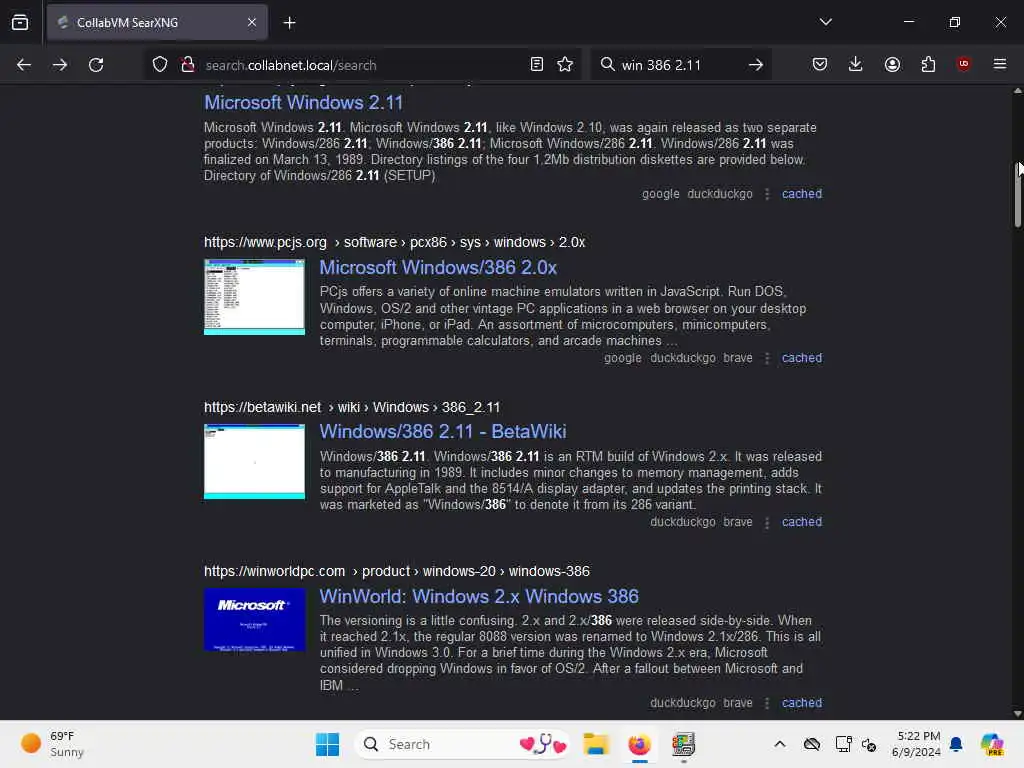The width and height of the screenshot is (1024, 768).
Task: Open the clock showing 5:22 PM
Action: tap(916, 744)
